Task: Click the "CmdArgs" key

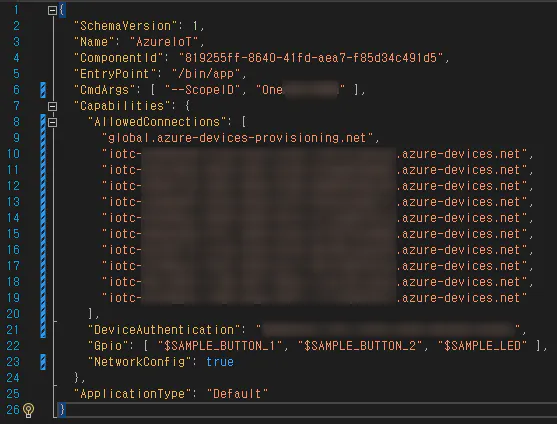Action: (105, 90)
